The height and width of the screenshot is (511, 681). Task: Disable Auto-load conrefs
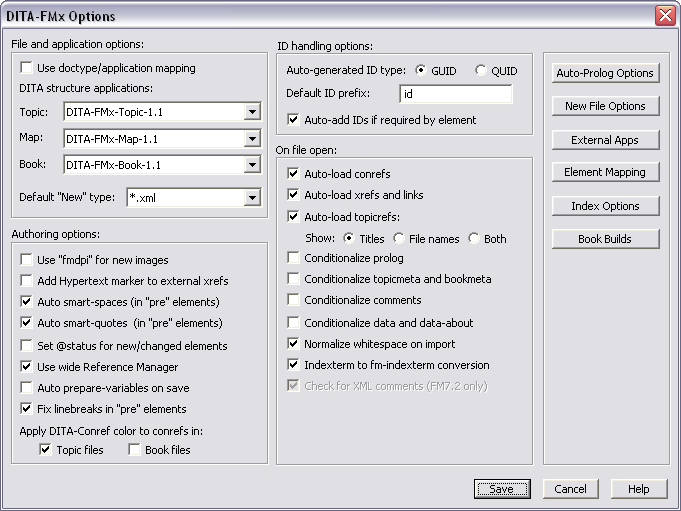pyautogui.click(x=293, y=174)
